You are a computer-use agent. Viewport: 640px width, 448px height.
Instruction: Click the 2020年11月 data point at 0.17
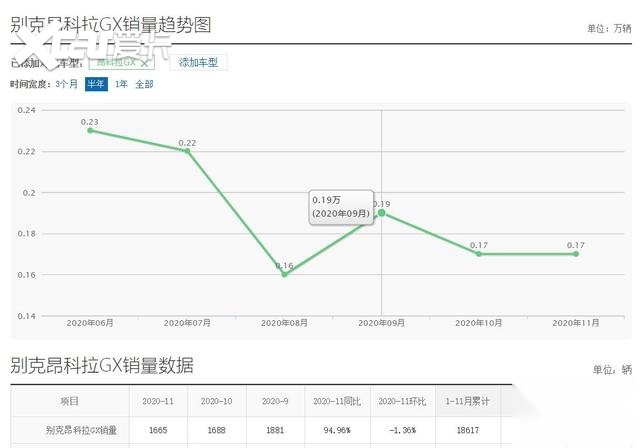point(575,254)
